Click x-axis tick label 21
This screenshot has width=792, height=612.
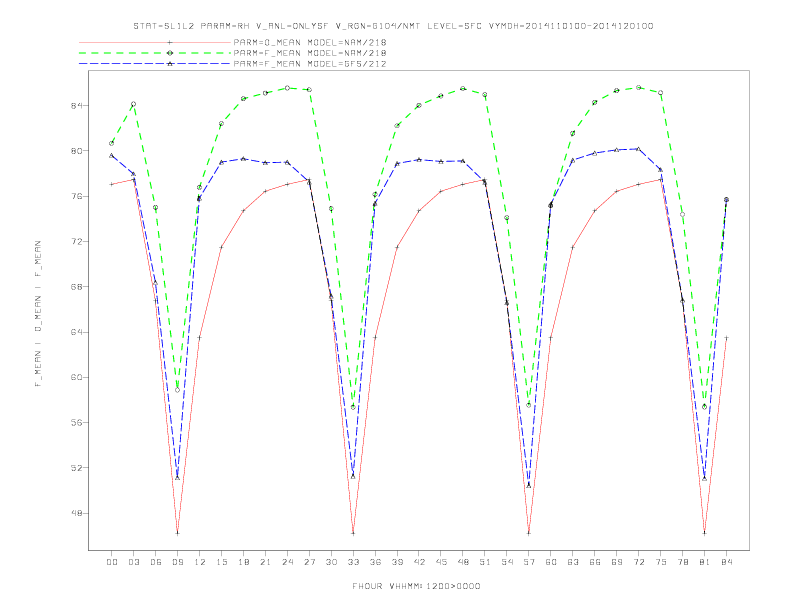pyautogui.click(x=266, y=562)
